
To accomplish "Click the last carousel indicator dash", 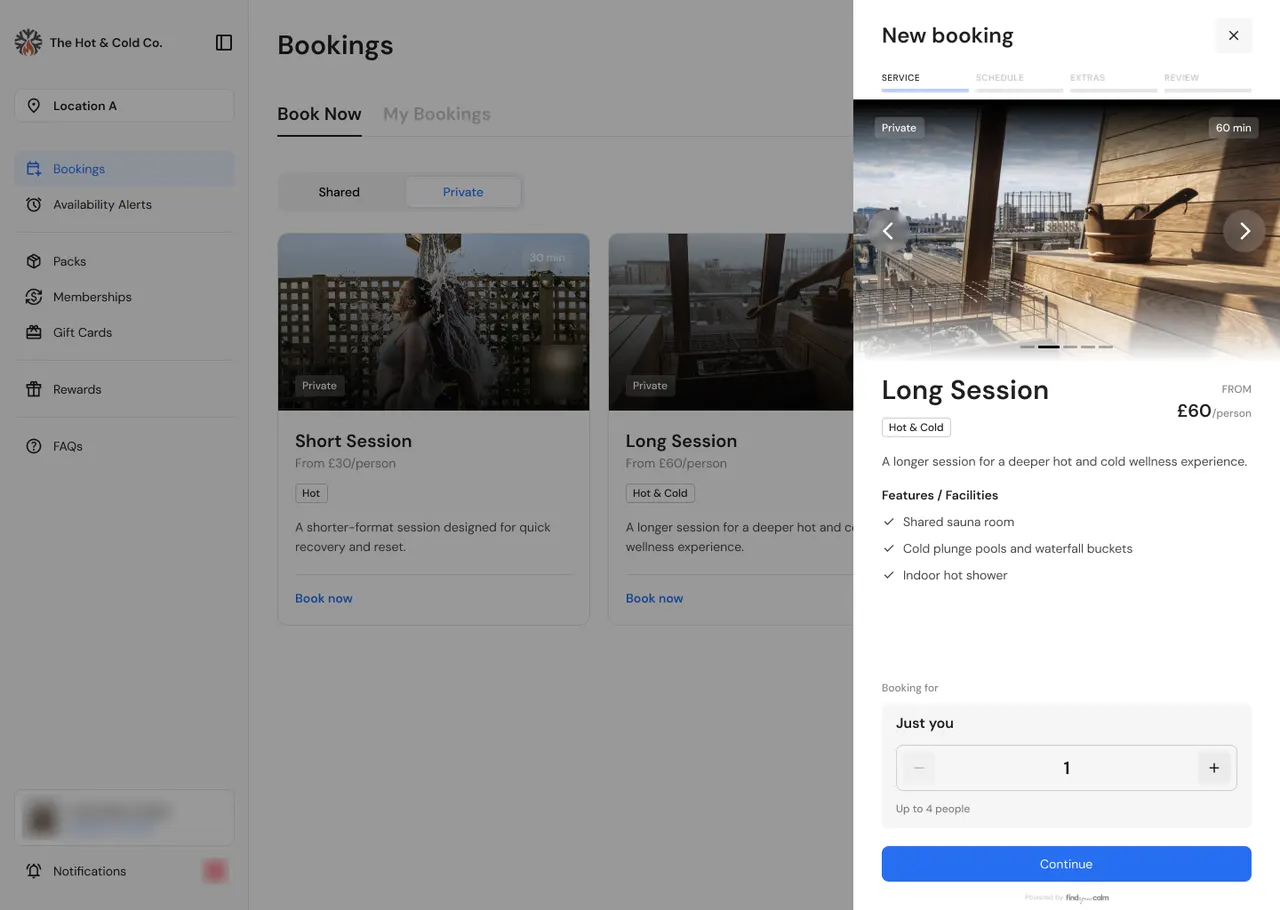I will [x=1106, y=347].
